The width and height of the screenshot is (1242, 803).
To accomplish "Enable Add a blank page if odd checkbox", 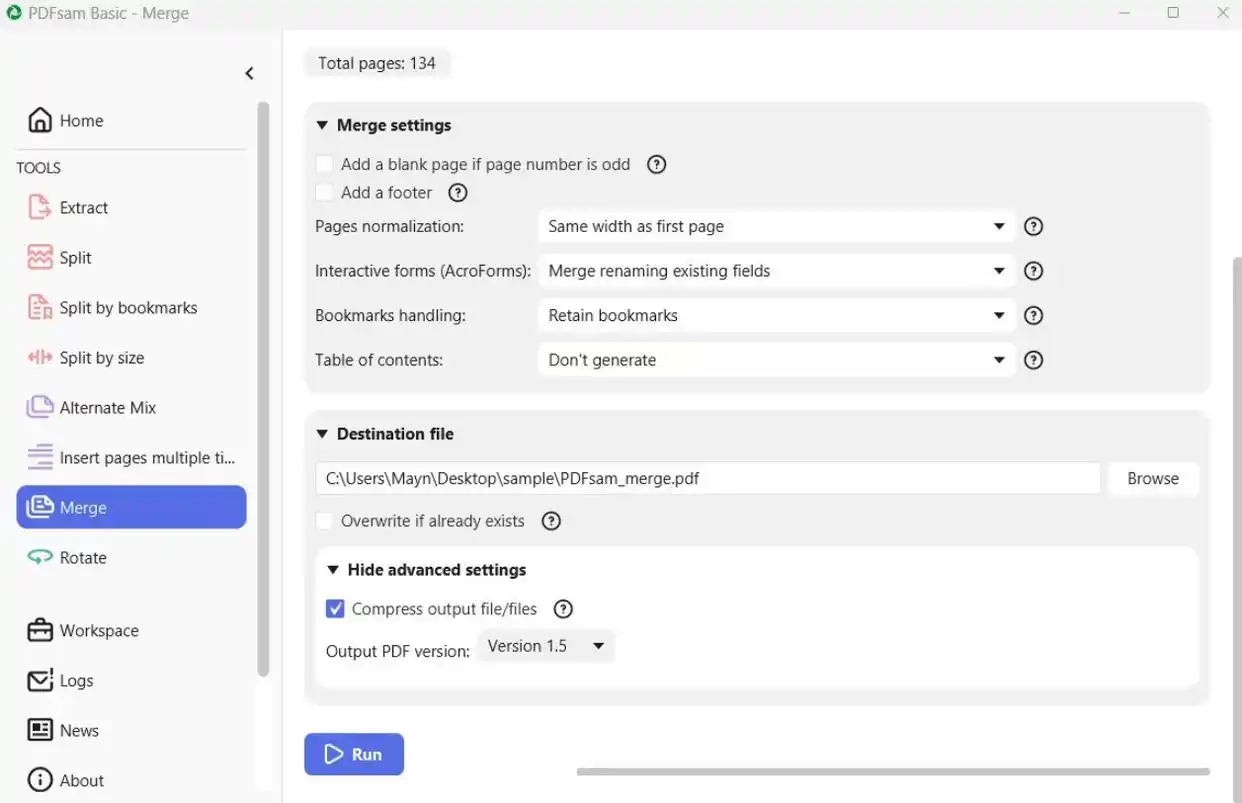I will coord(324,164).
